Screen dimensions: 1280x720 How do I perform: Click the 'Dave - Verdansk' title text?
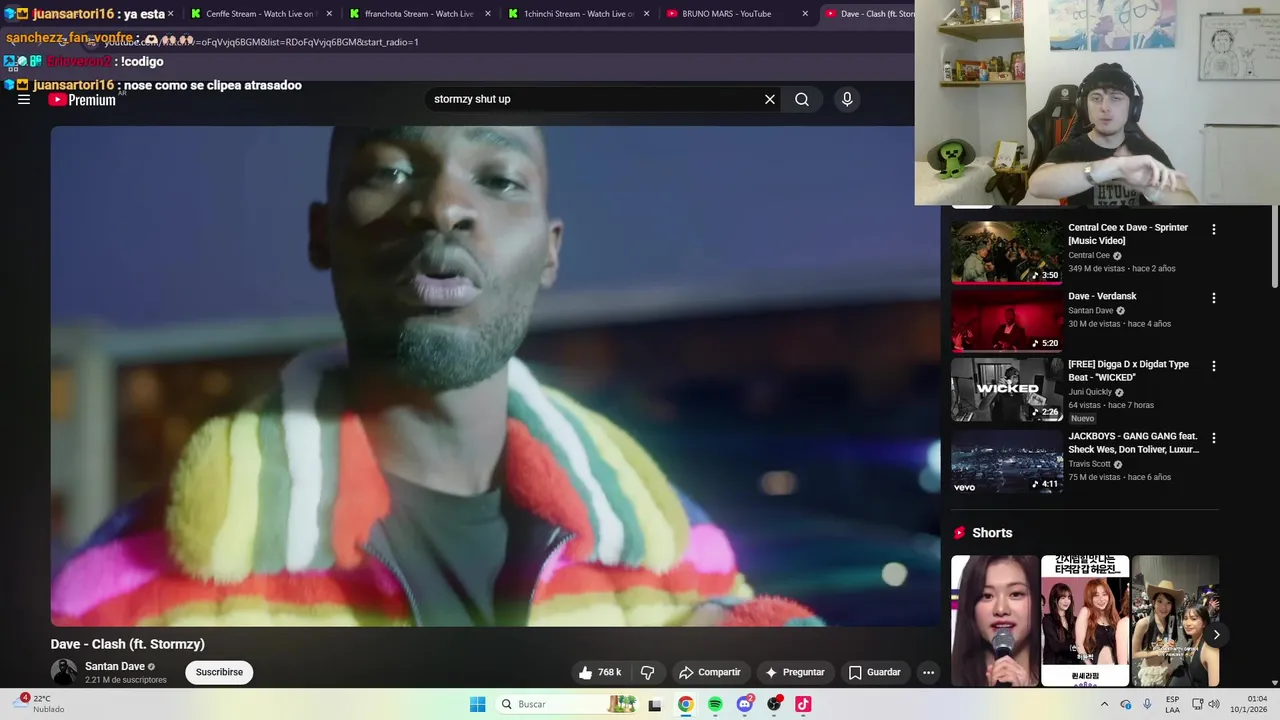click(x=1102, y=296)
